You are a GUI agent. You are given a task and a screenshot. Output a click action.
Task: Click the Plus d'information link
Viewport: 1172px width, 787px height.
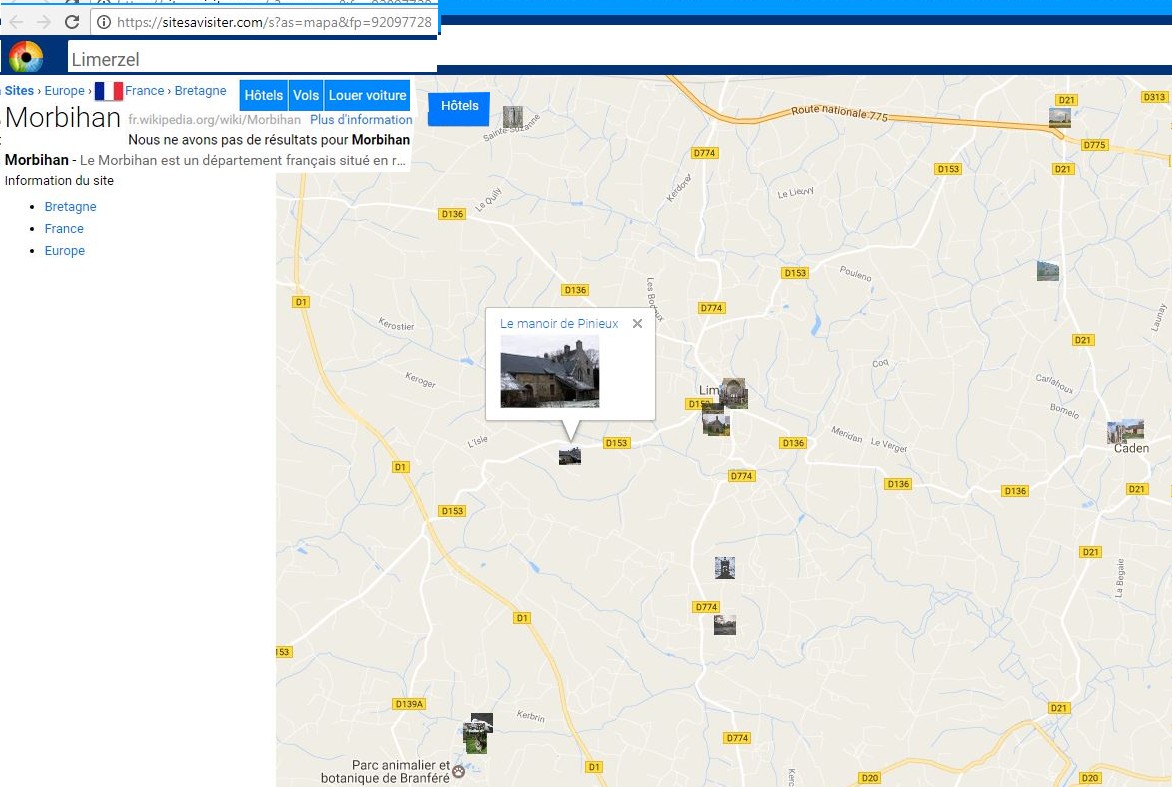[x=361, y=120]
